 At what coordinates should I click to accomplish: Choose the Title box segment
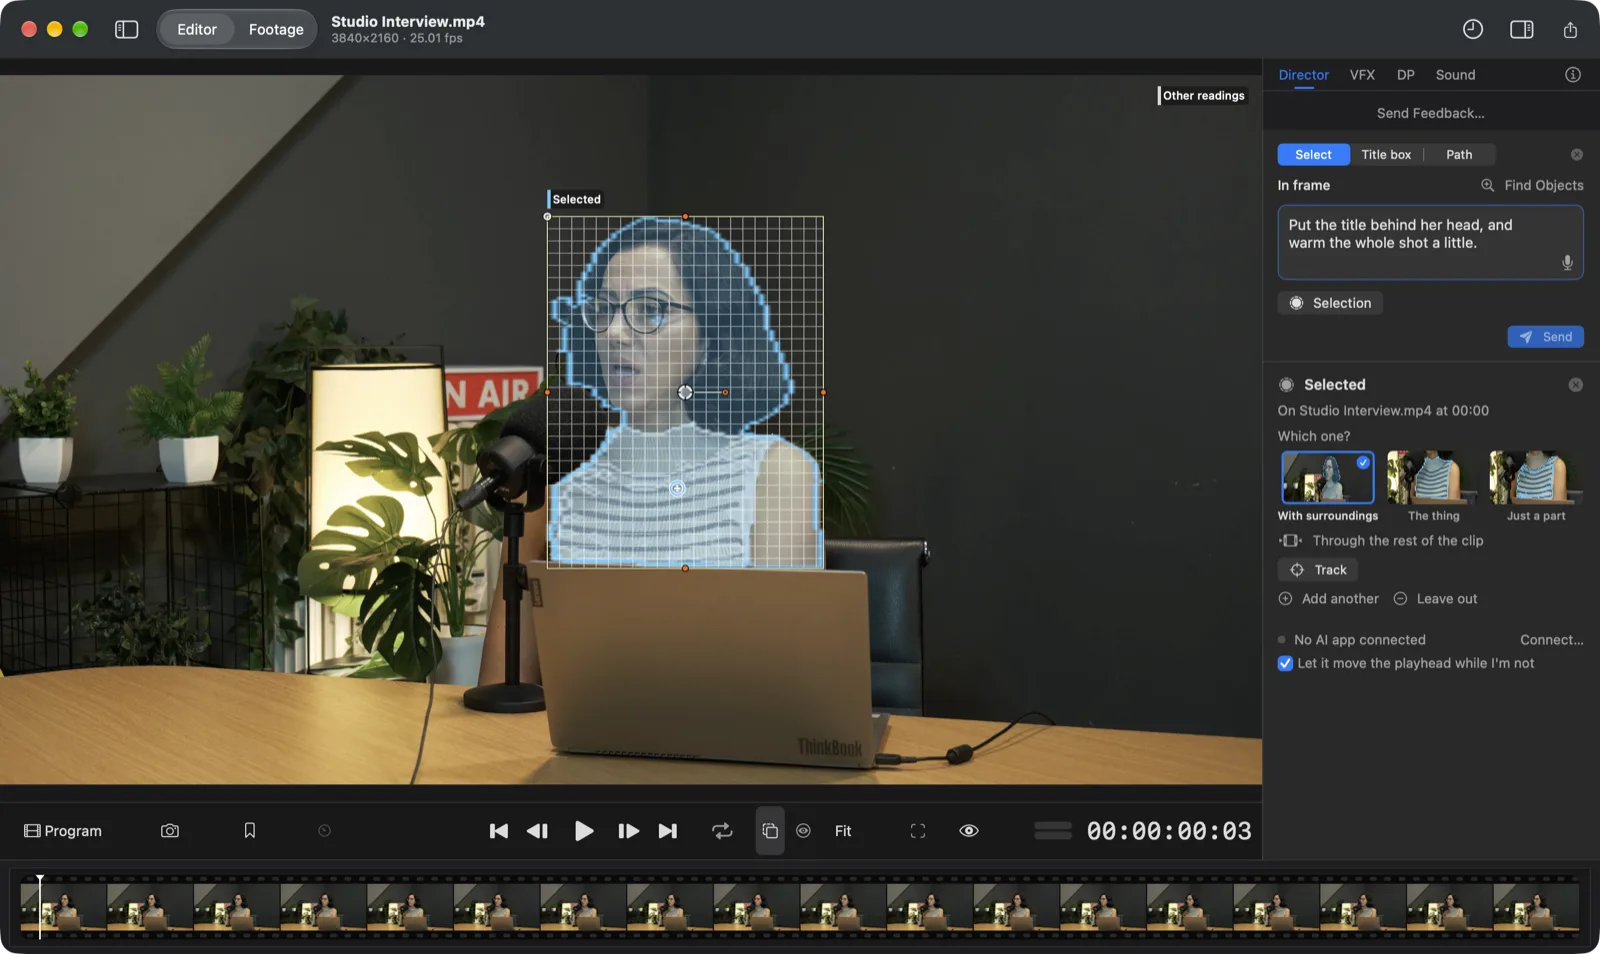point(1386,154)
